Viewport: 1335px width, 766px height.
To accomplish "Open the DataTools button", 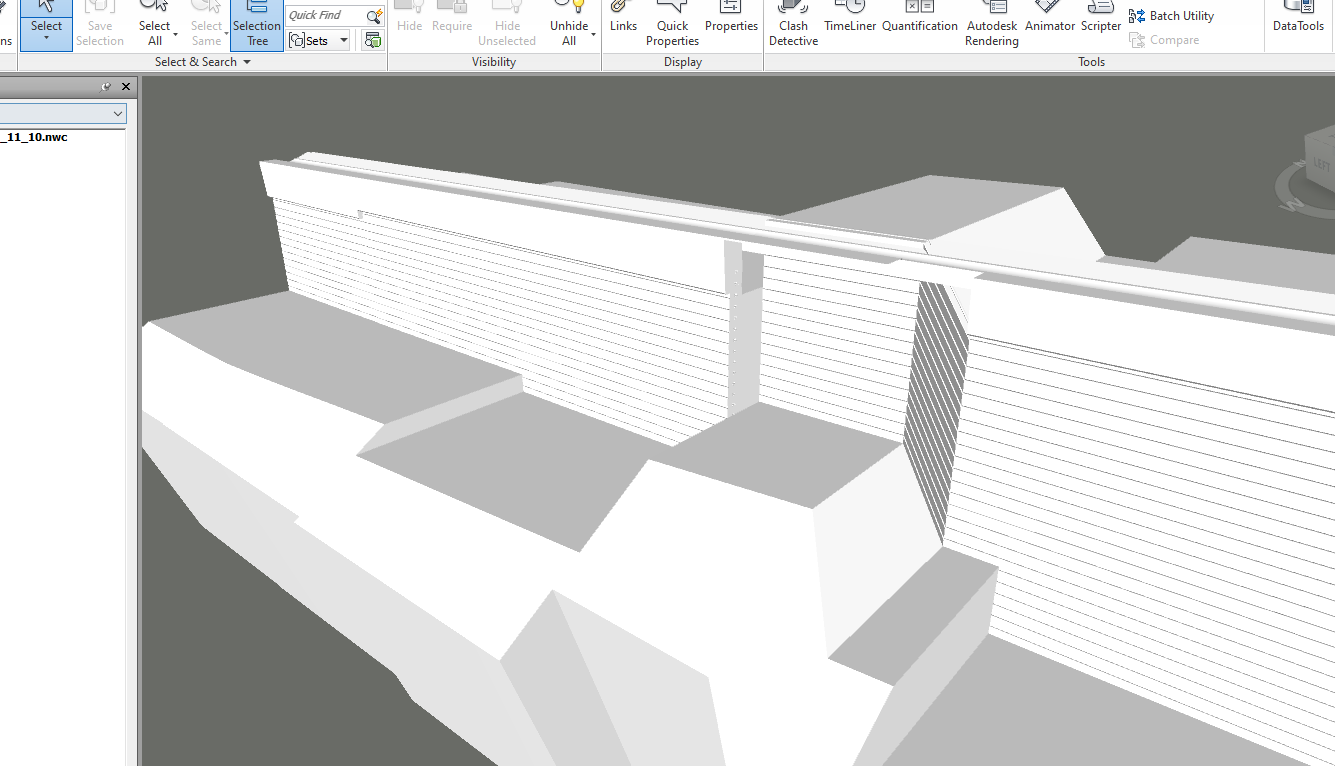I will [x=1298, y=18].
